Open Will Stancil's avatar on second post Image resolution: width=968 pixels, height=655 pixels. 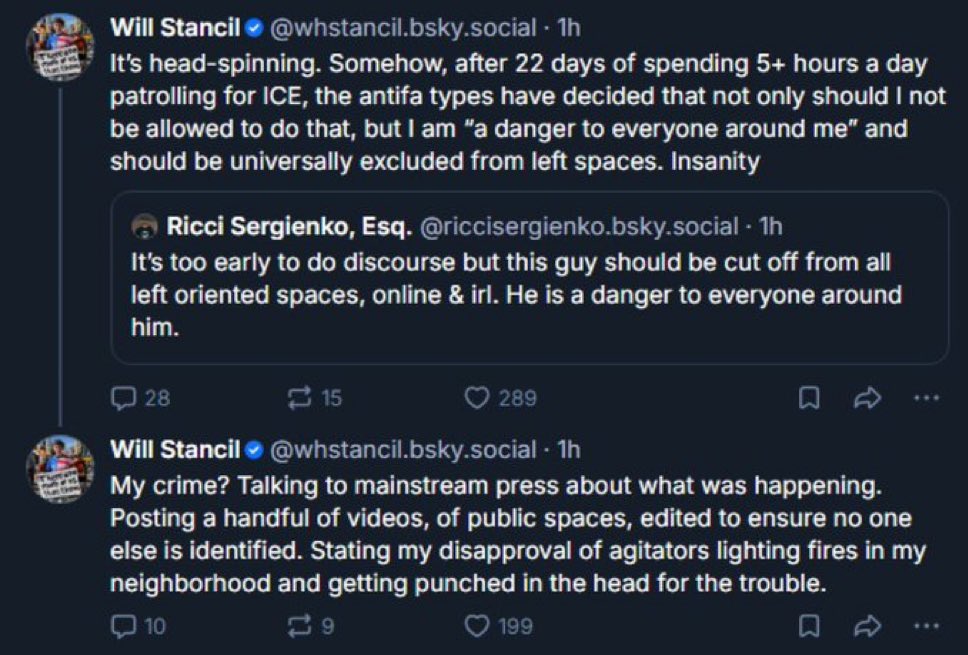tap(60, 468)
